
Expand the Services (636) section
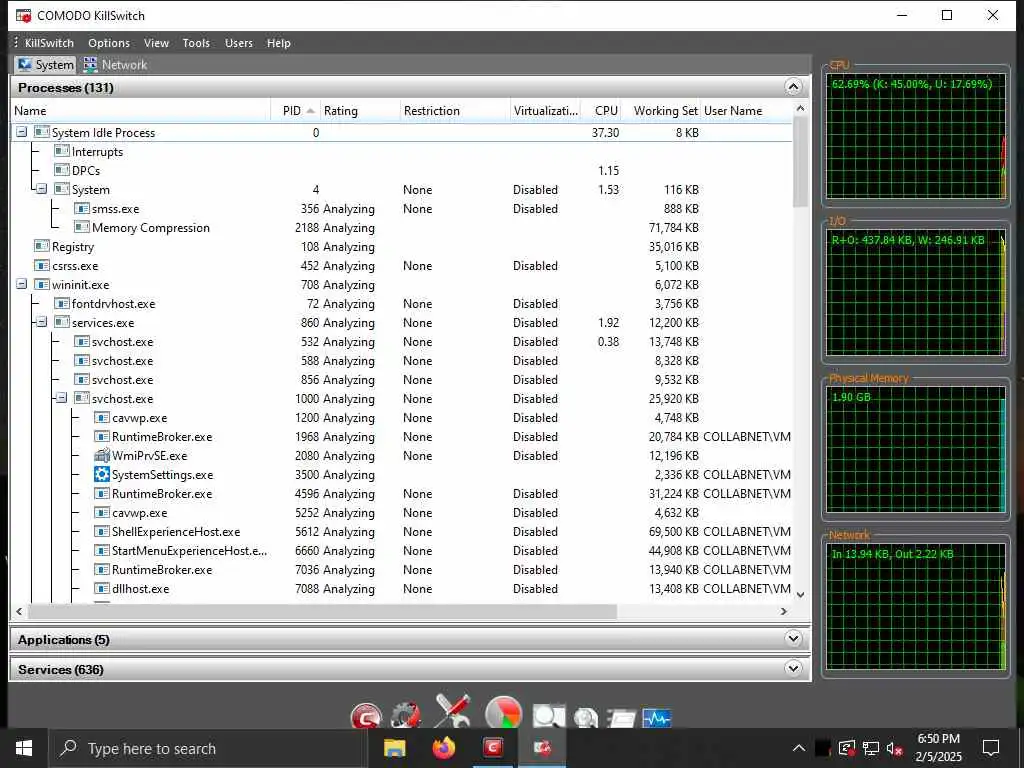point(793,668)
